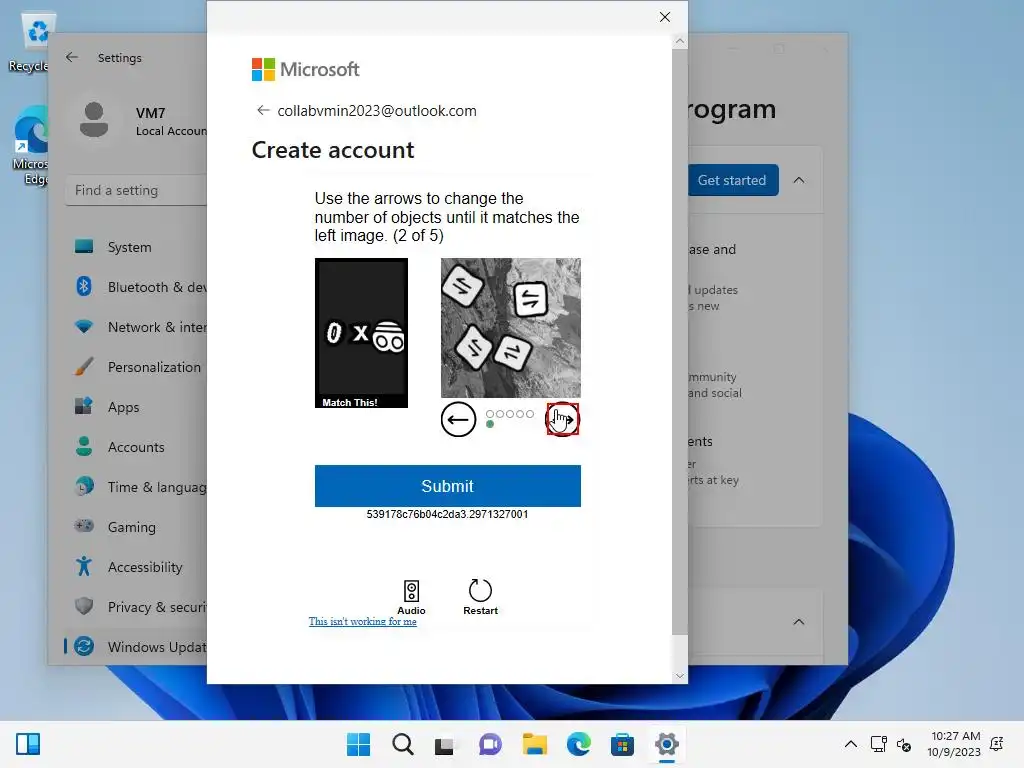1024x768 pixels.
Task: Show hidden system tray icons
Action: click(x=850, y=744)
